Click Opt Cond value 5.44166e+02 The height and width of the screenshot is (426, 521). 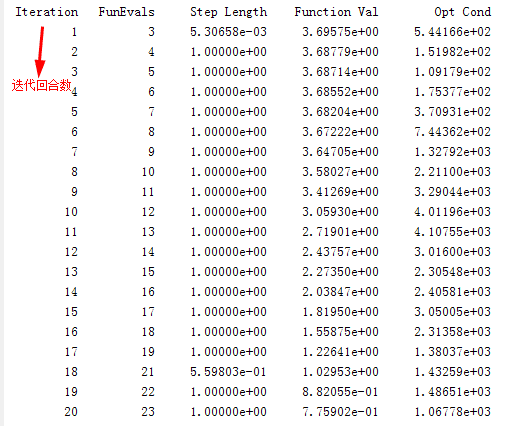452,32
